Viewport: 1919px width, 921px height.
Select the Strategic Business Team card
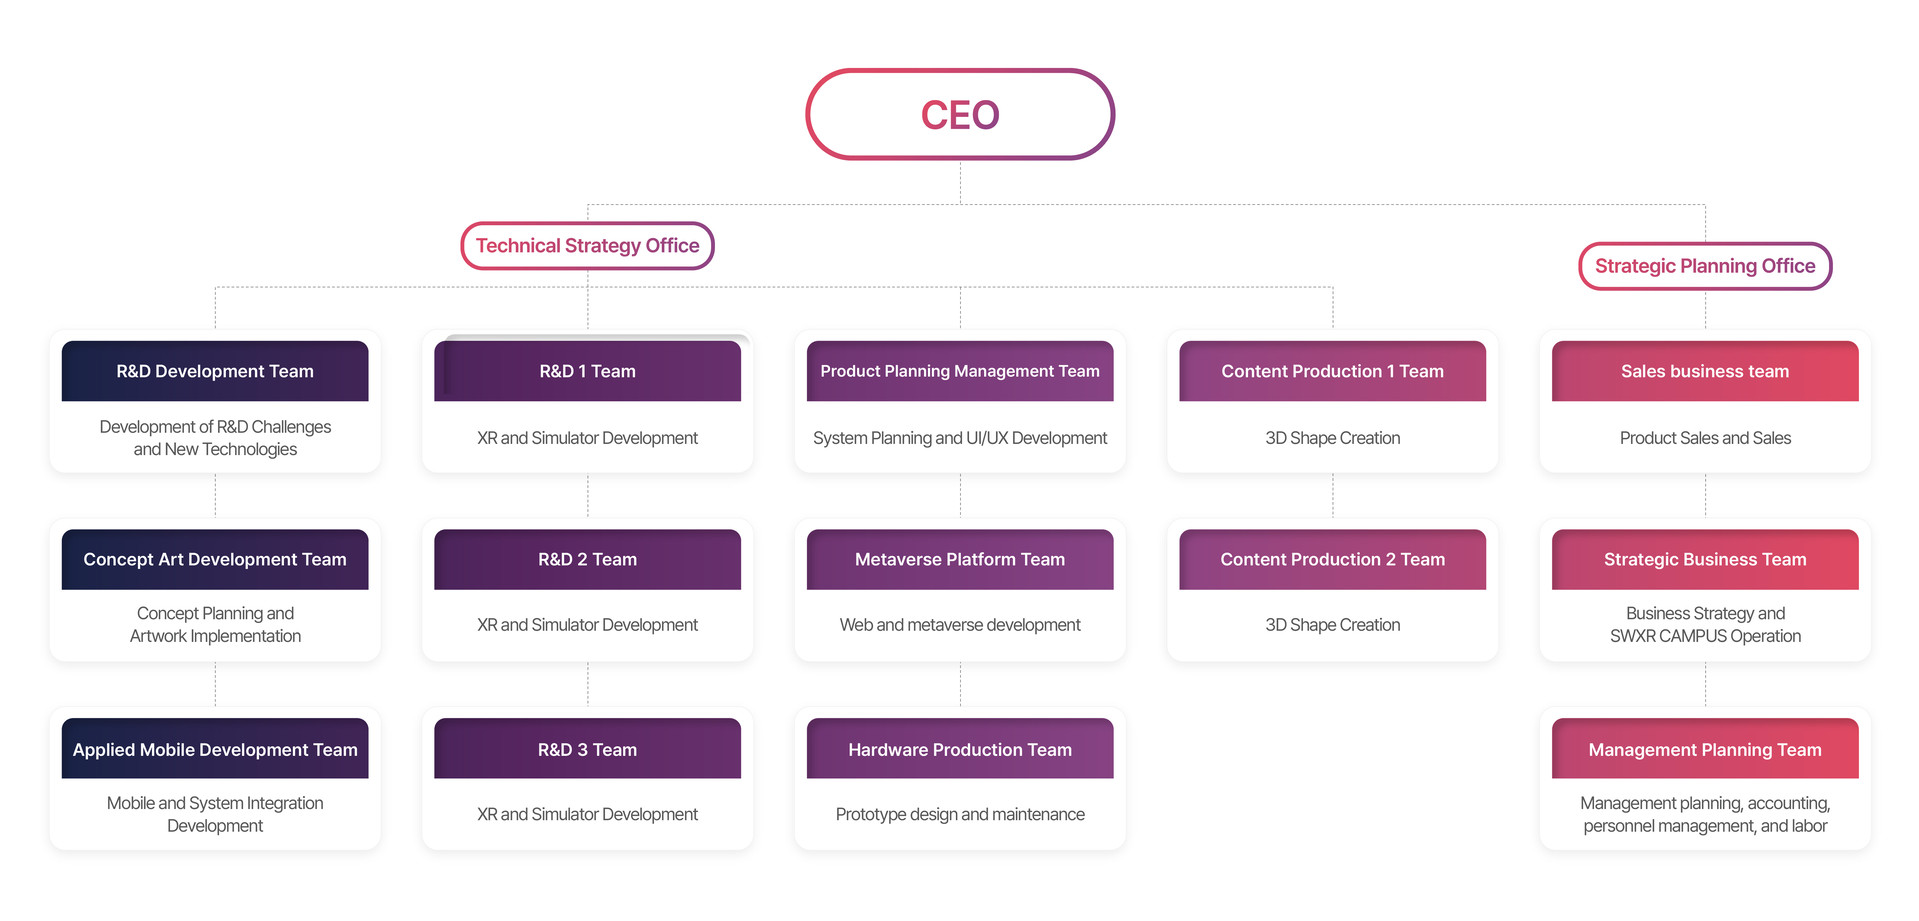tap(1705, 590)
